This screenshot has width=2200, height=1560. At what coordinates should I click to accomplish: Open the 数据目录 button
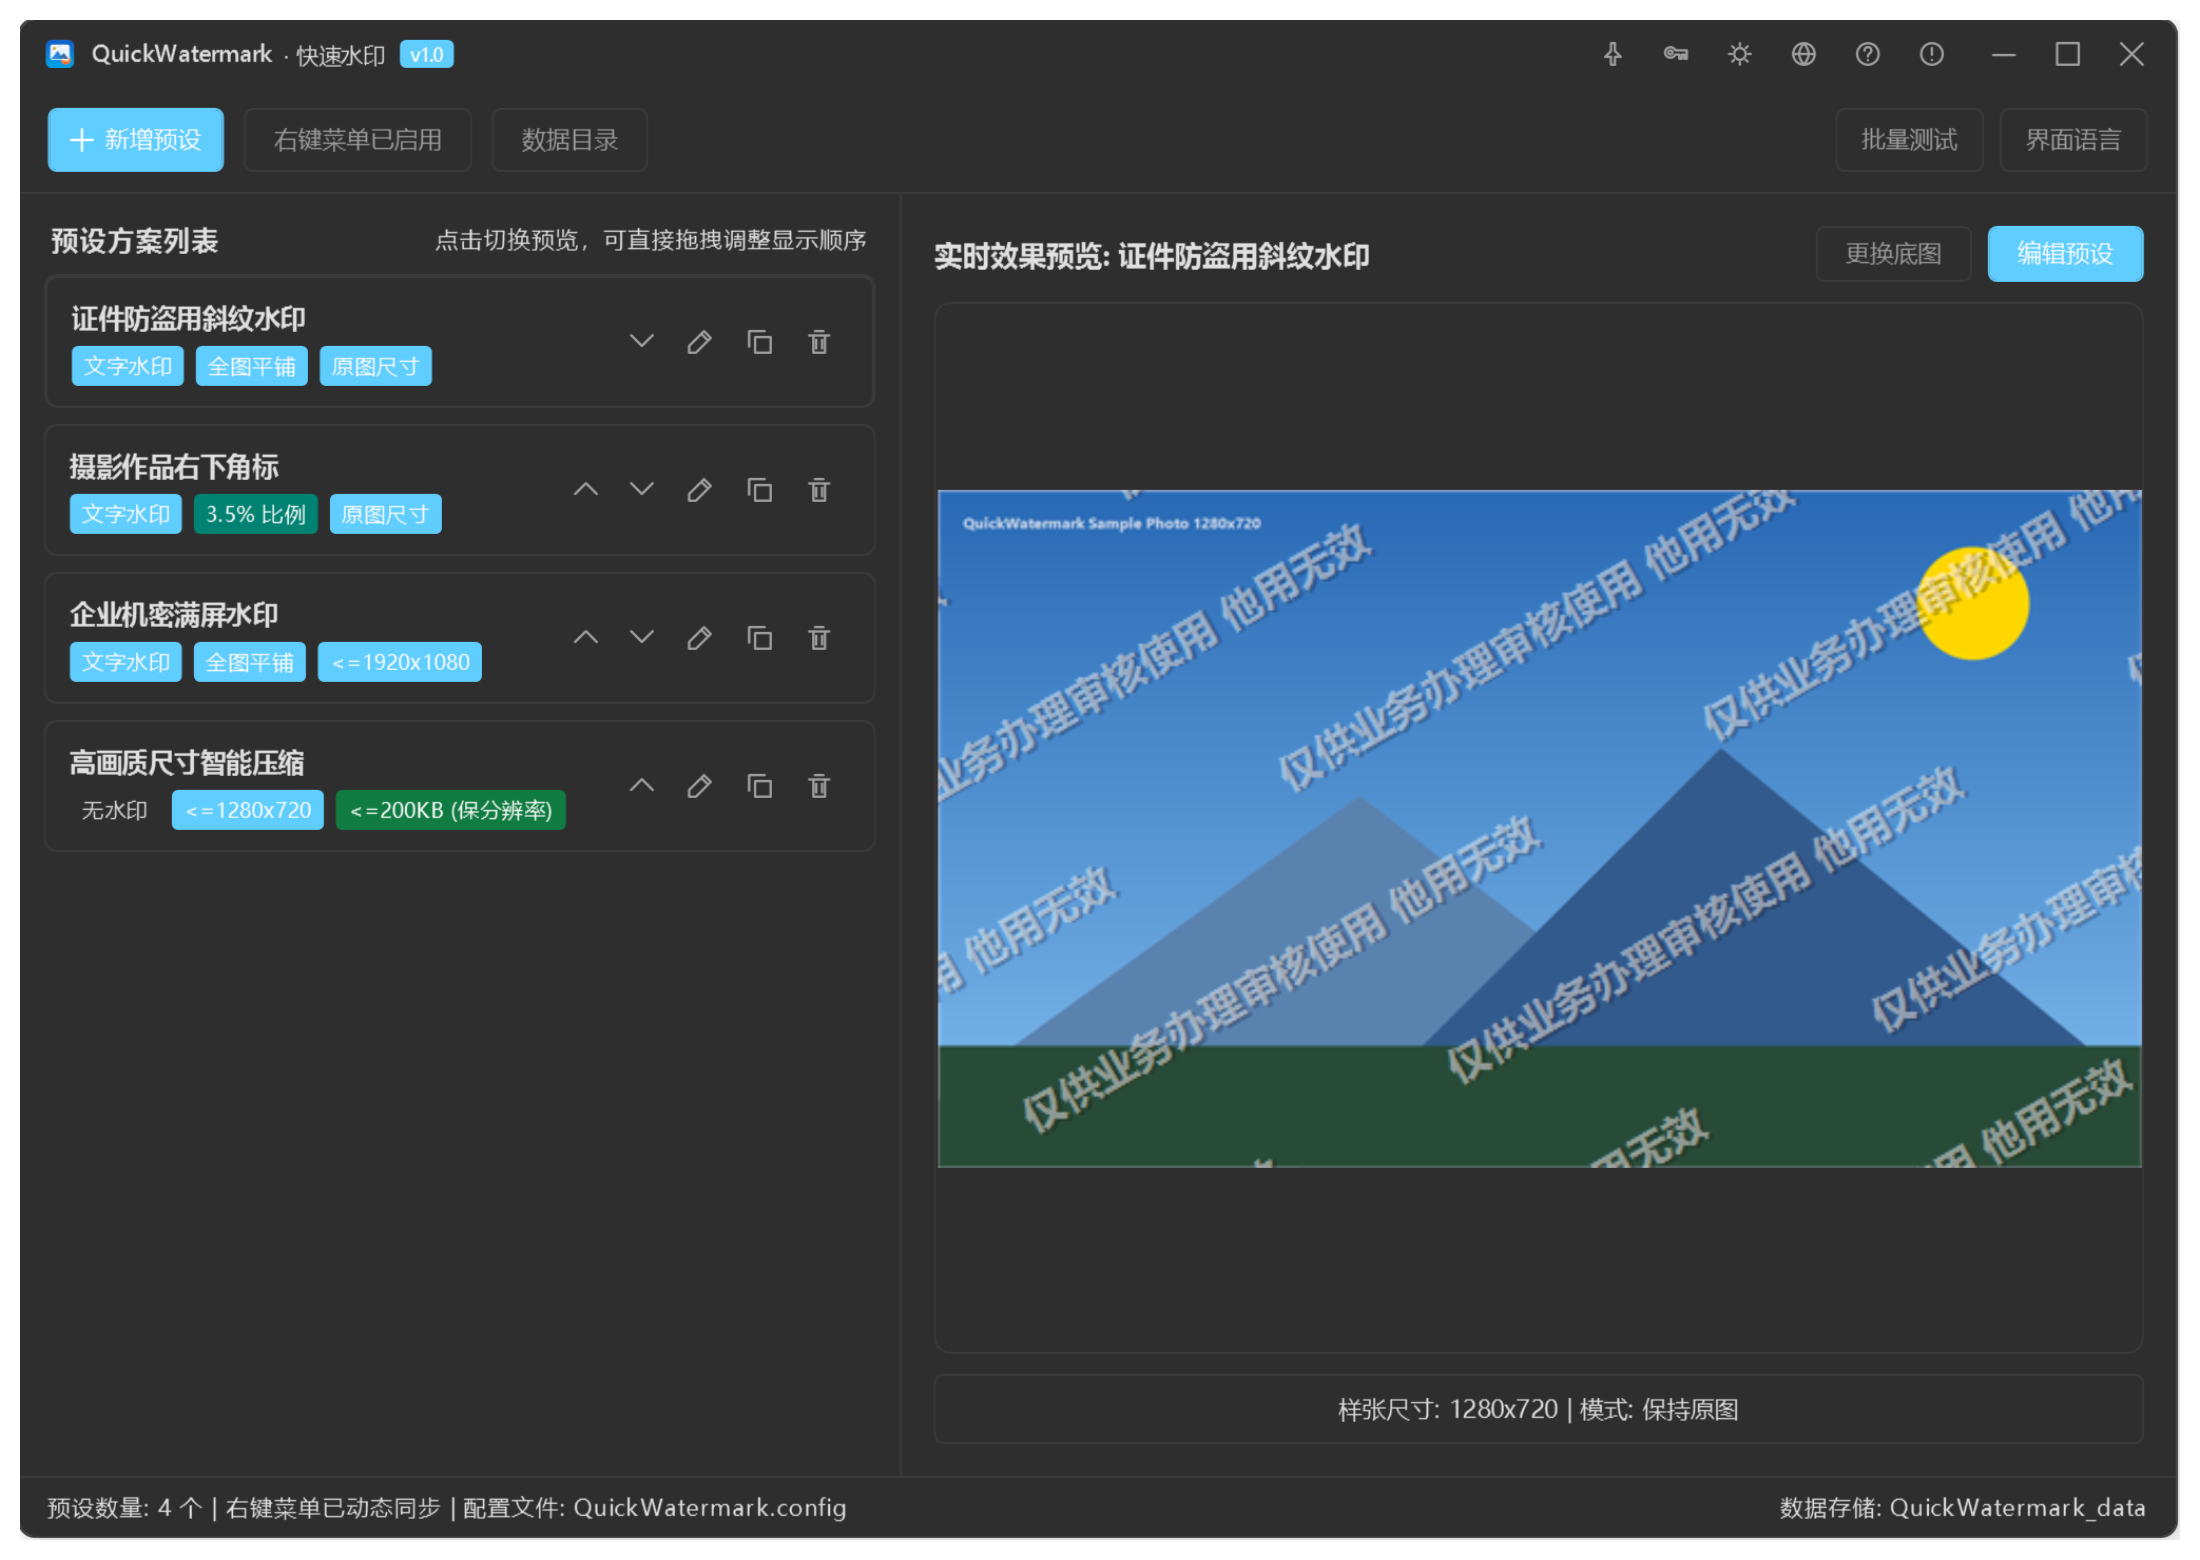[570, 140]
